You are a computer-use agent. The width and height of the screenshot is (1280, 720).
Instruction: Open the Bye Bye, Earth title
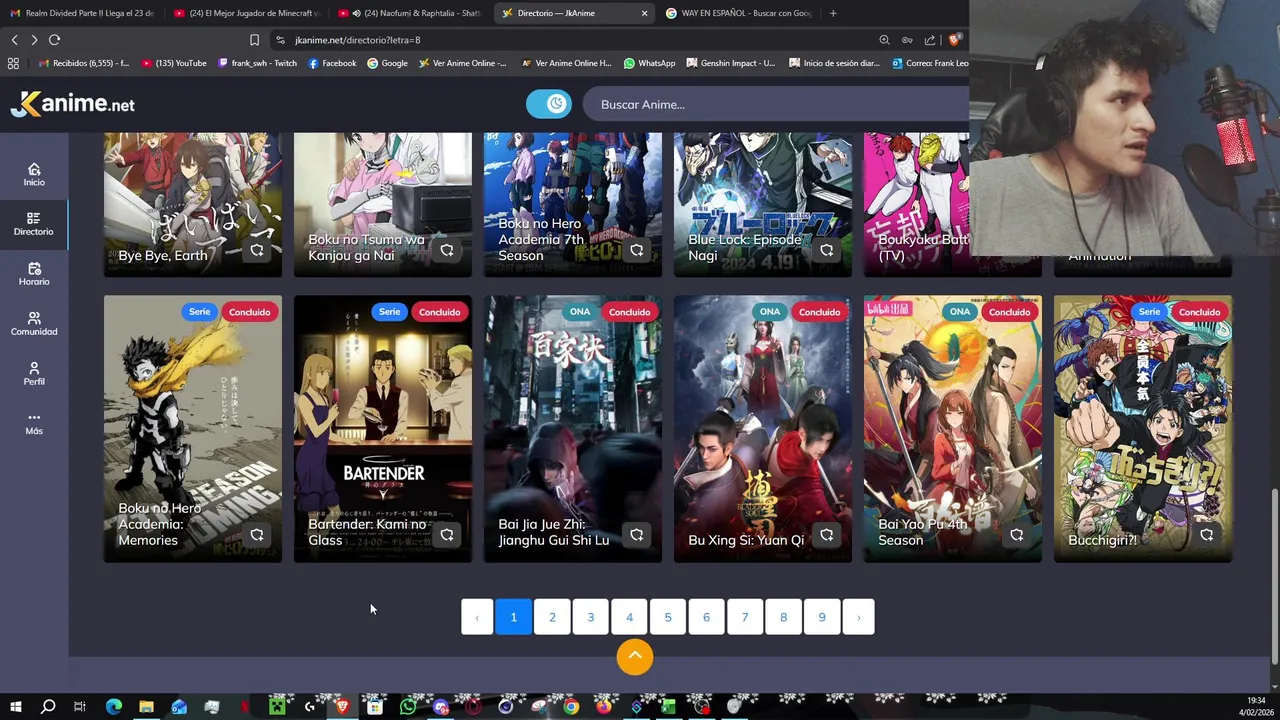[163, 255]
